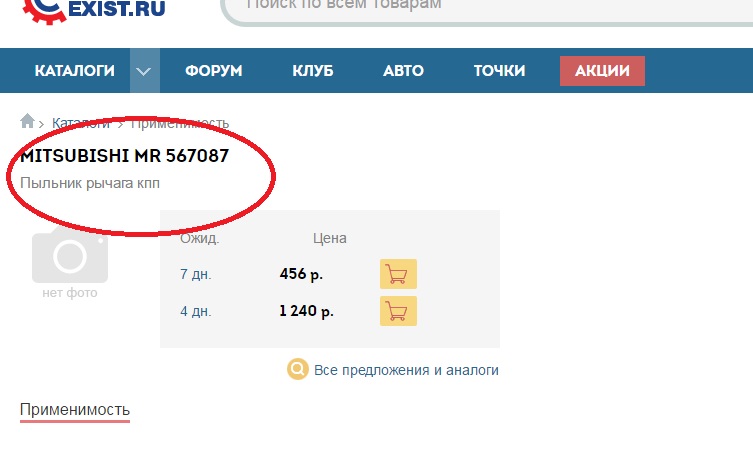Viewport: 753px width, 459px height.
Task: Open the АВТО menu item
Action: click(x=403, y=71)
